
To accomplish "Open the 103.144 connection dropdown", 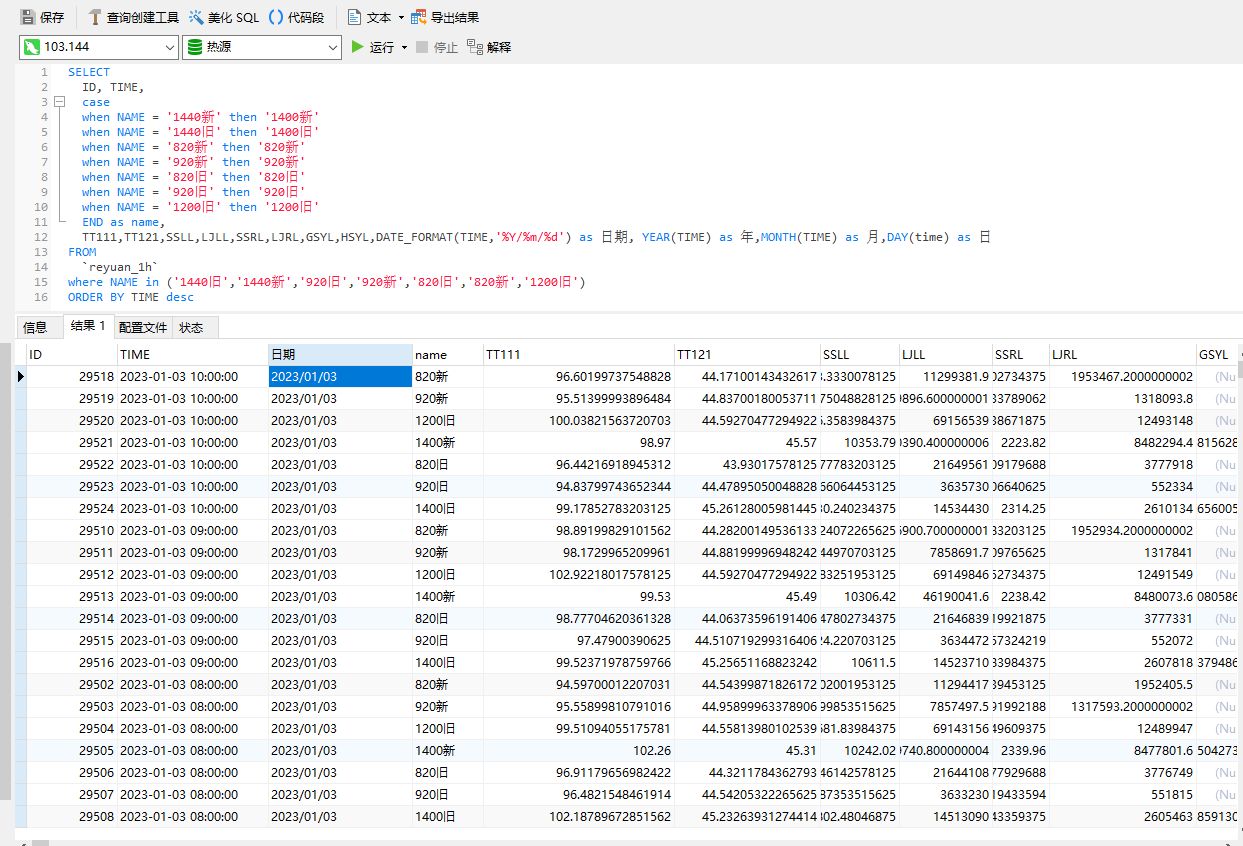I will pos(169,47).
